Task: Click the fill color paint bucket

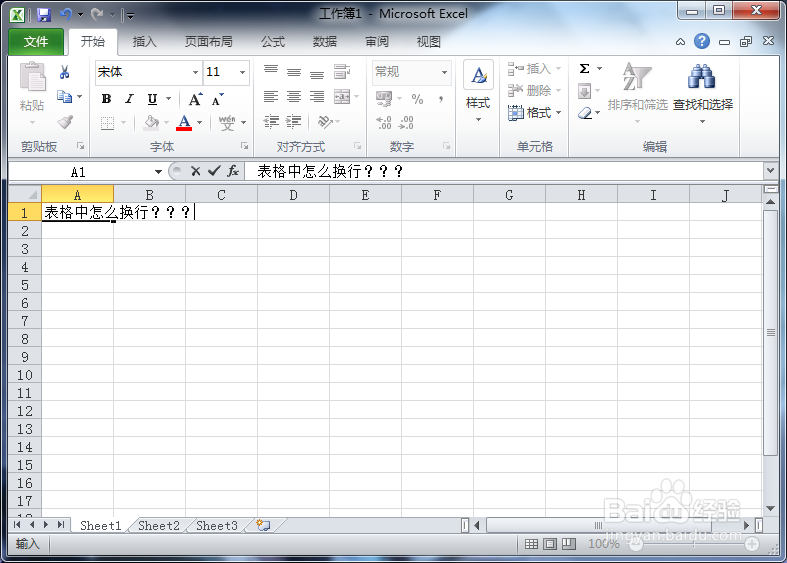Action: 152,122
